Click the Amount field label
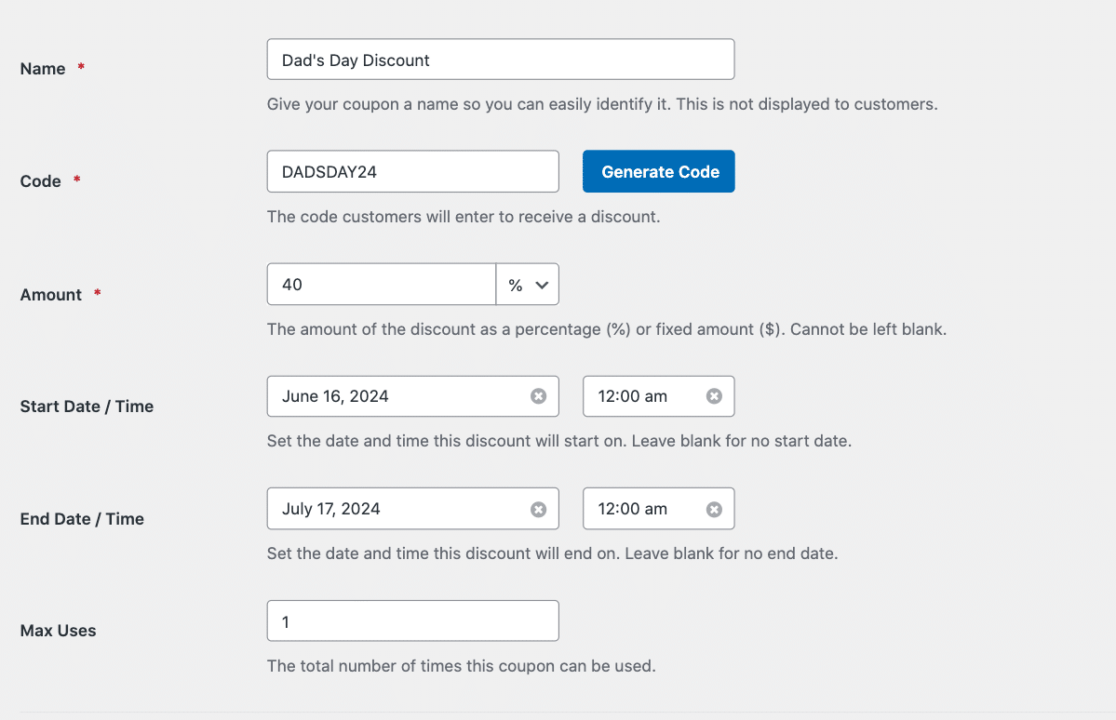This screenshot has width=1116, height=720. point(51,295)
